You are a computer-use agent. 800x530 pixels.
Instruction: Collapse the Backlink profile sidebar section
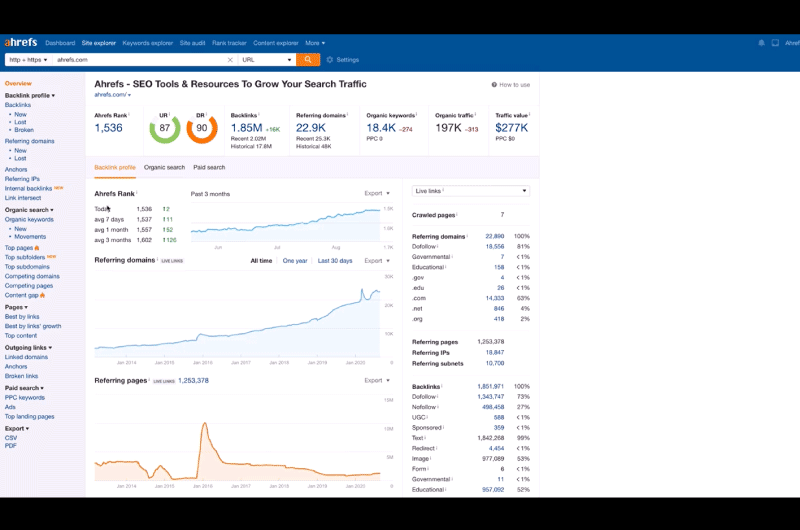30,95
